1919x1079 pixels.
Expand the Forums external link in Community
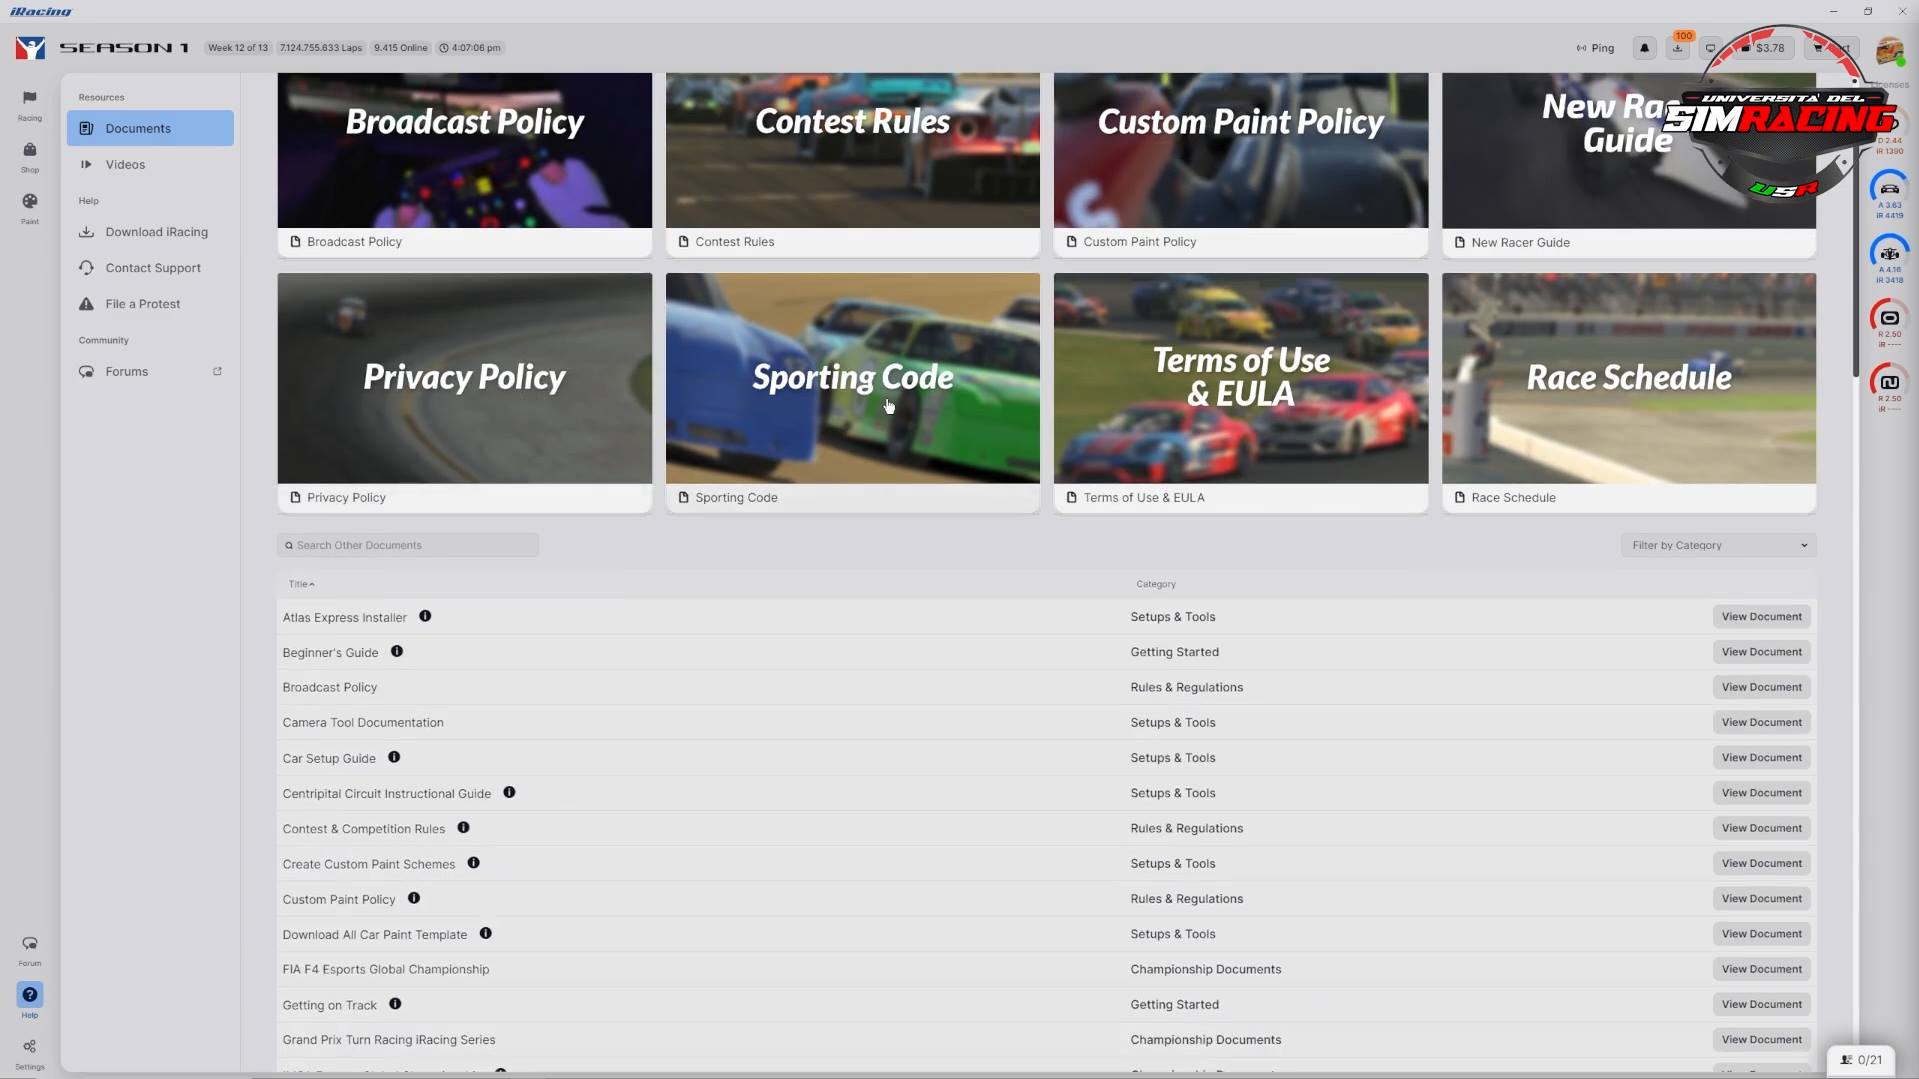[217, 371]
